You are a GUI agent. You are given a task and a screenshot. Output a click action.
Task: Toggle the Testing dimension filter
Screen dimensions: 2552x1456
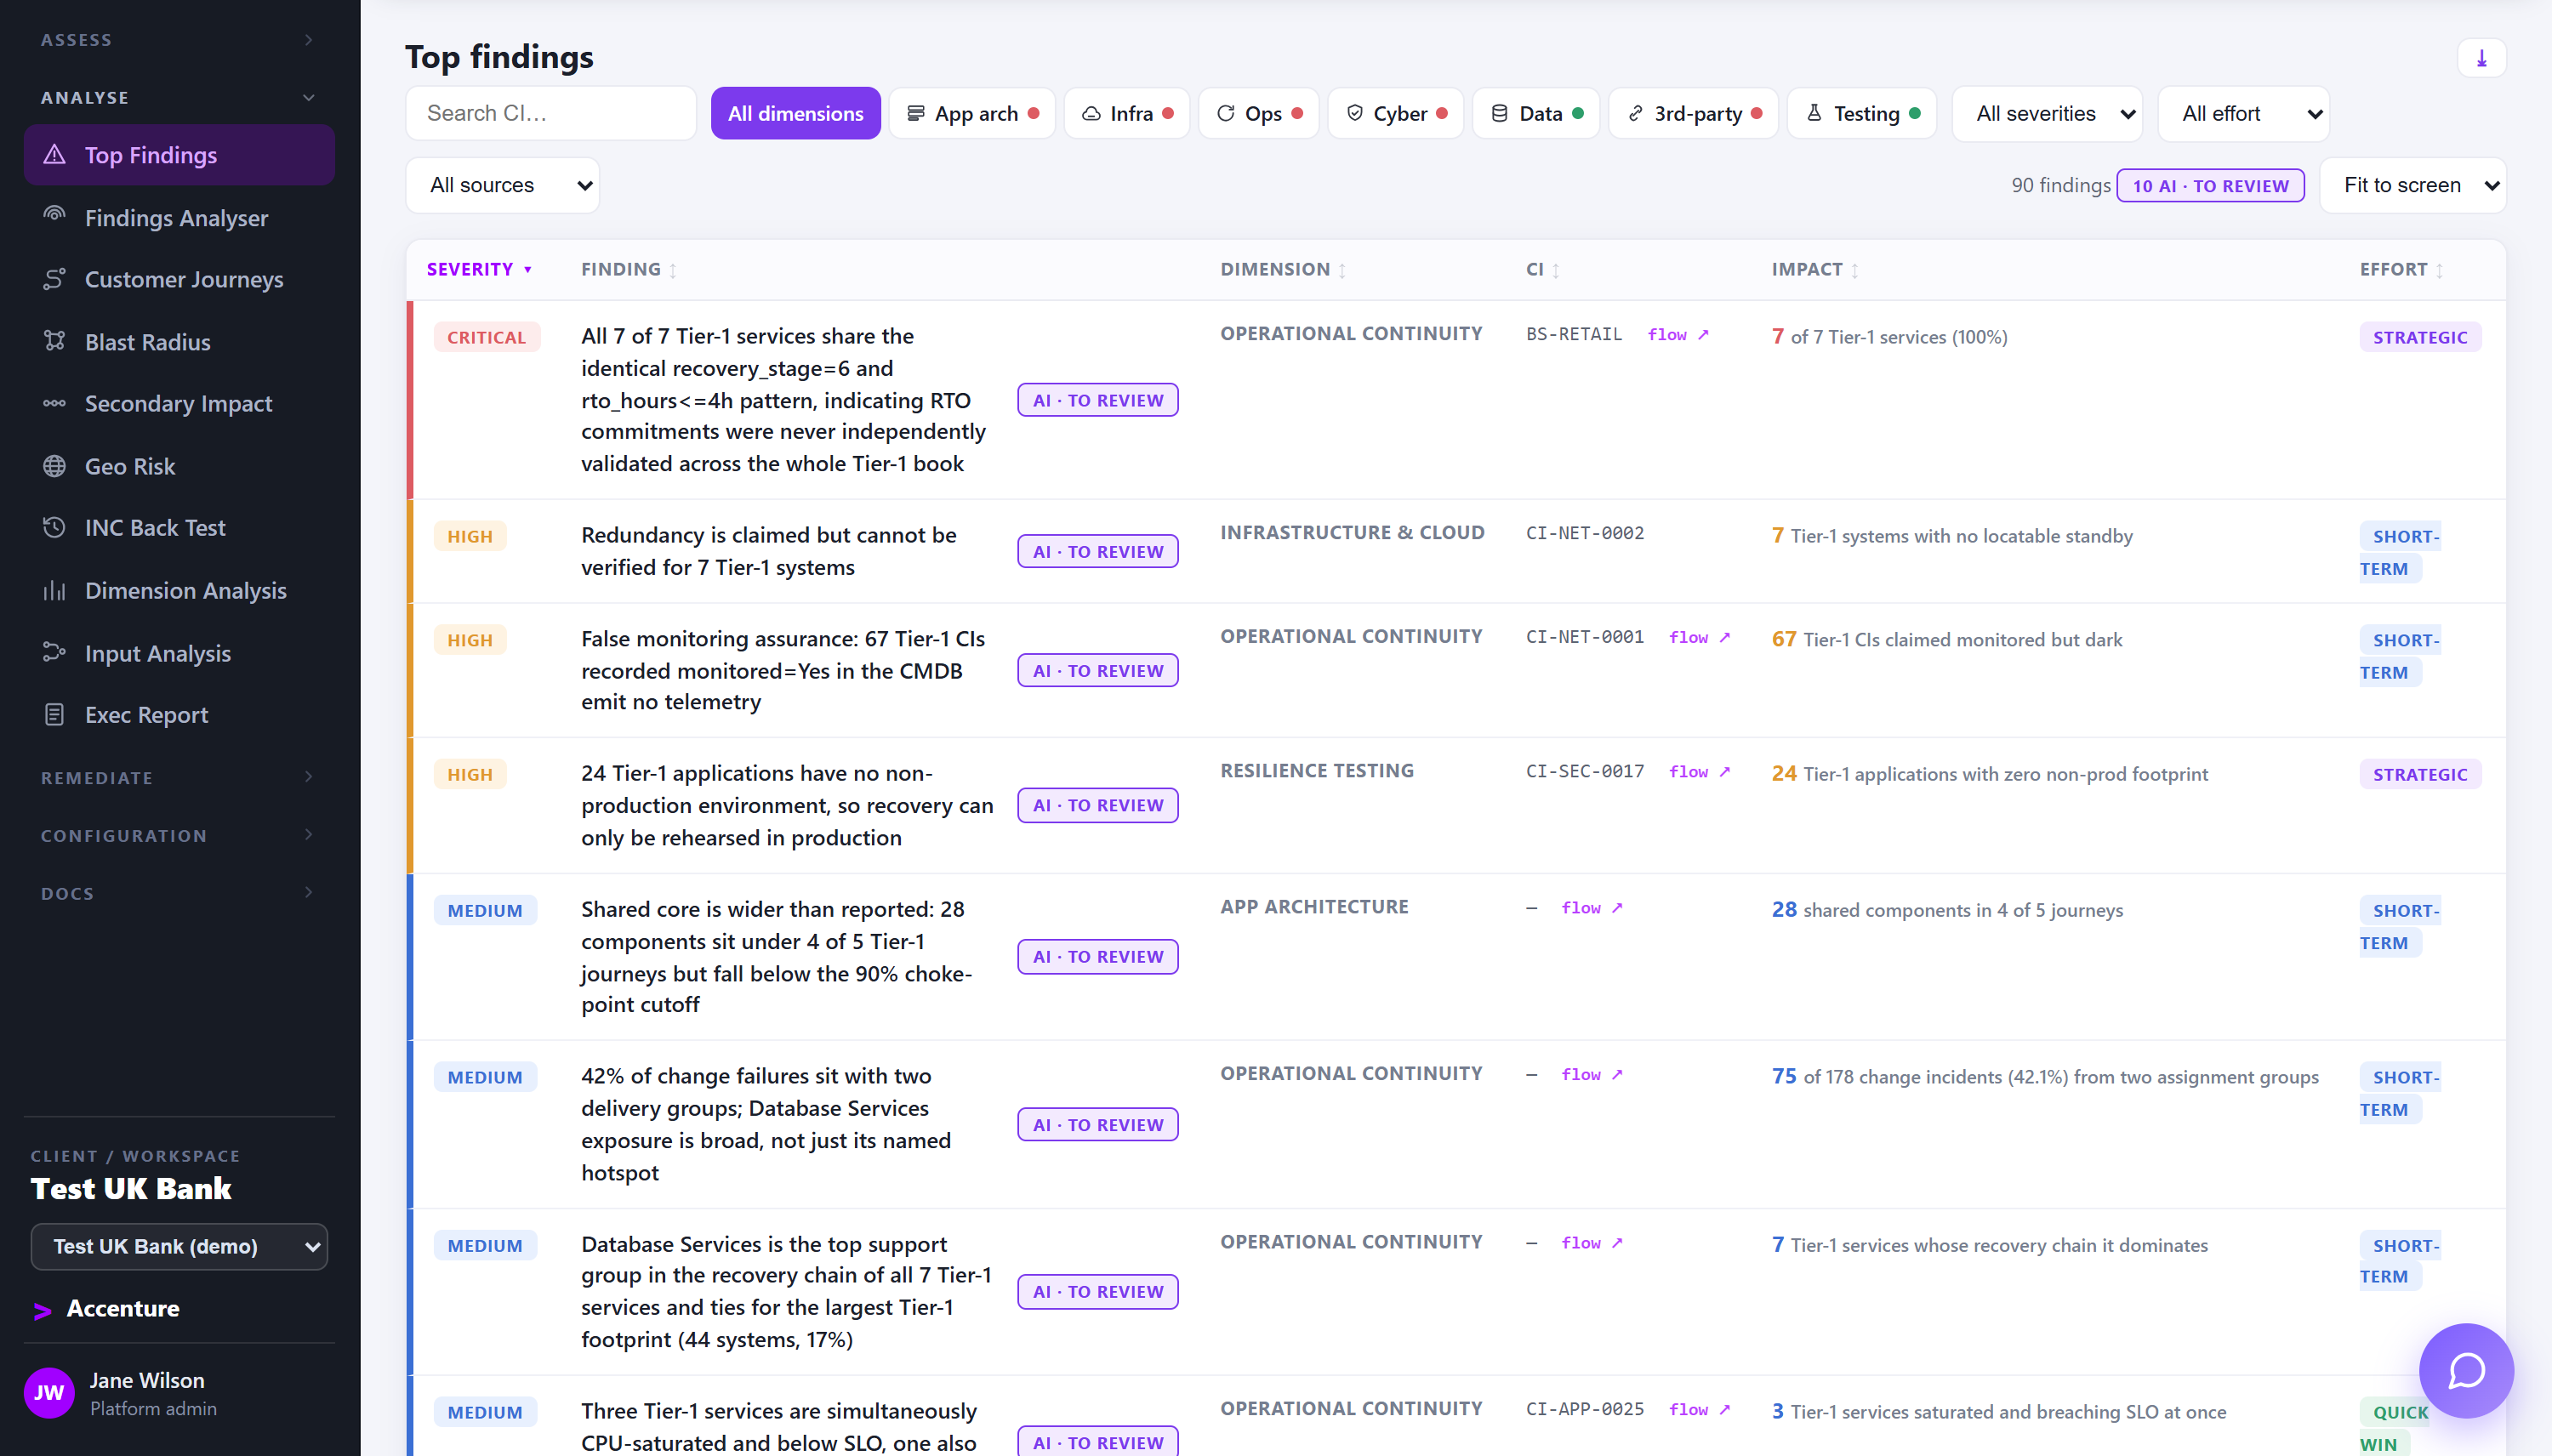pos(1862,113)
